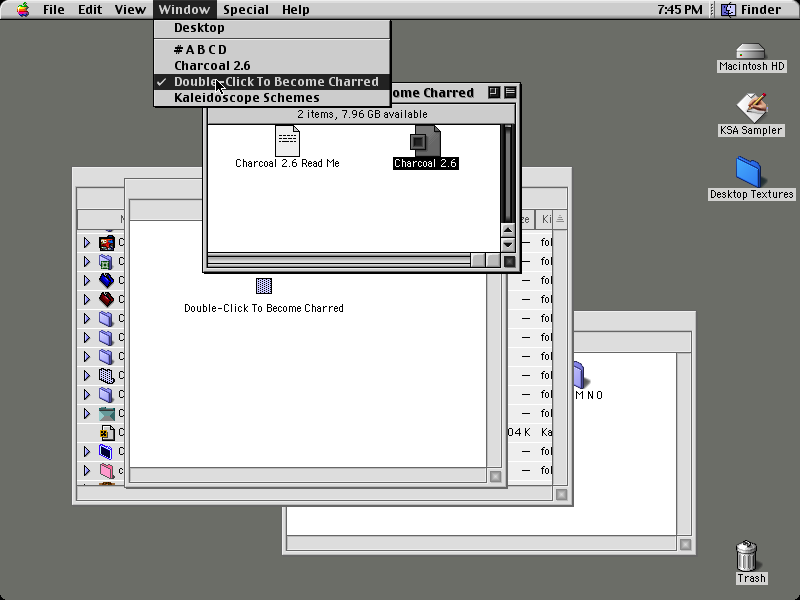The image size is (800, 600).
Task: Select the document icon with yellow badge
Action: tap(107, 433)
